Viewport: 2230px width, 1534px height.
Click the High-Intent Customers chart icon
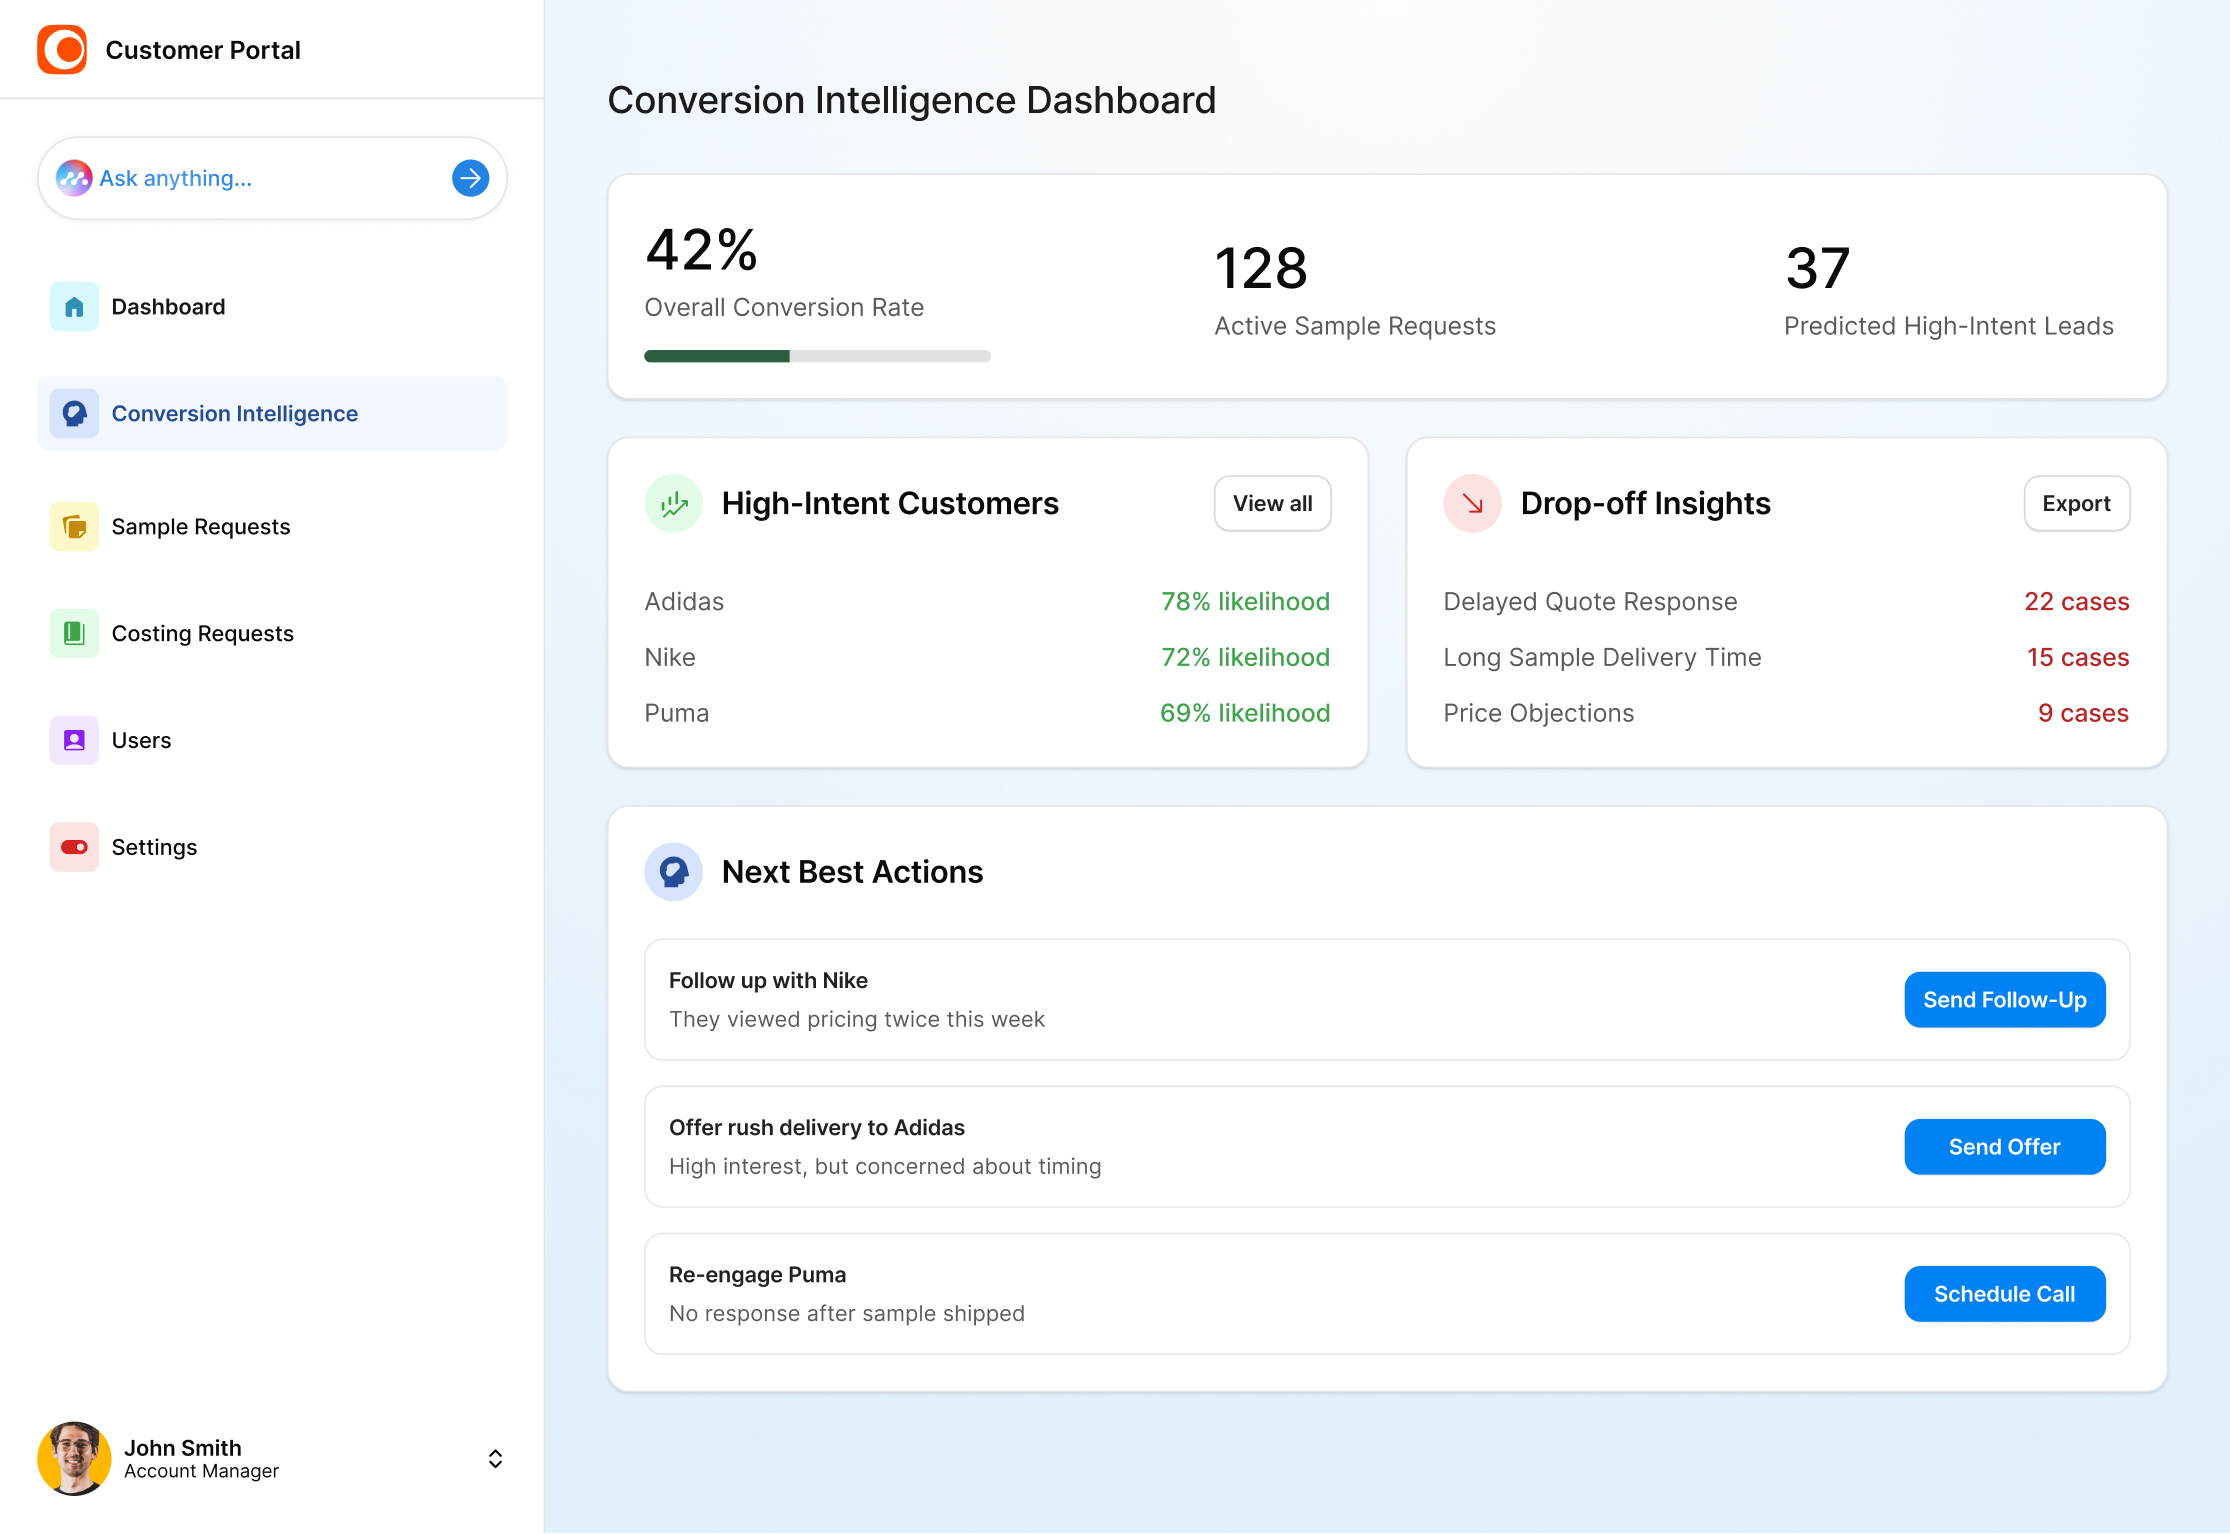[x=674, y=504]
